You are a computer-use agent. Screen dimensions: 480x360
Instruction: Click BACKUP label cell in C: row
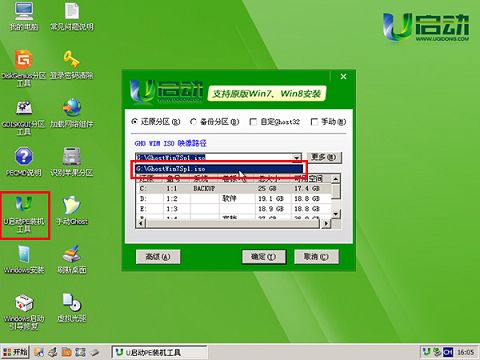point(204,189)
